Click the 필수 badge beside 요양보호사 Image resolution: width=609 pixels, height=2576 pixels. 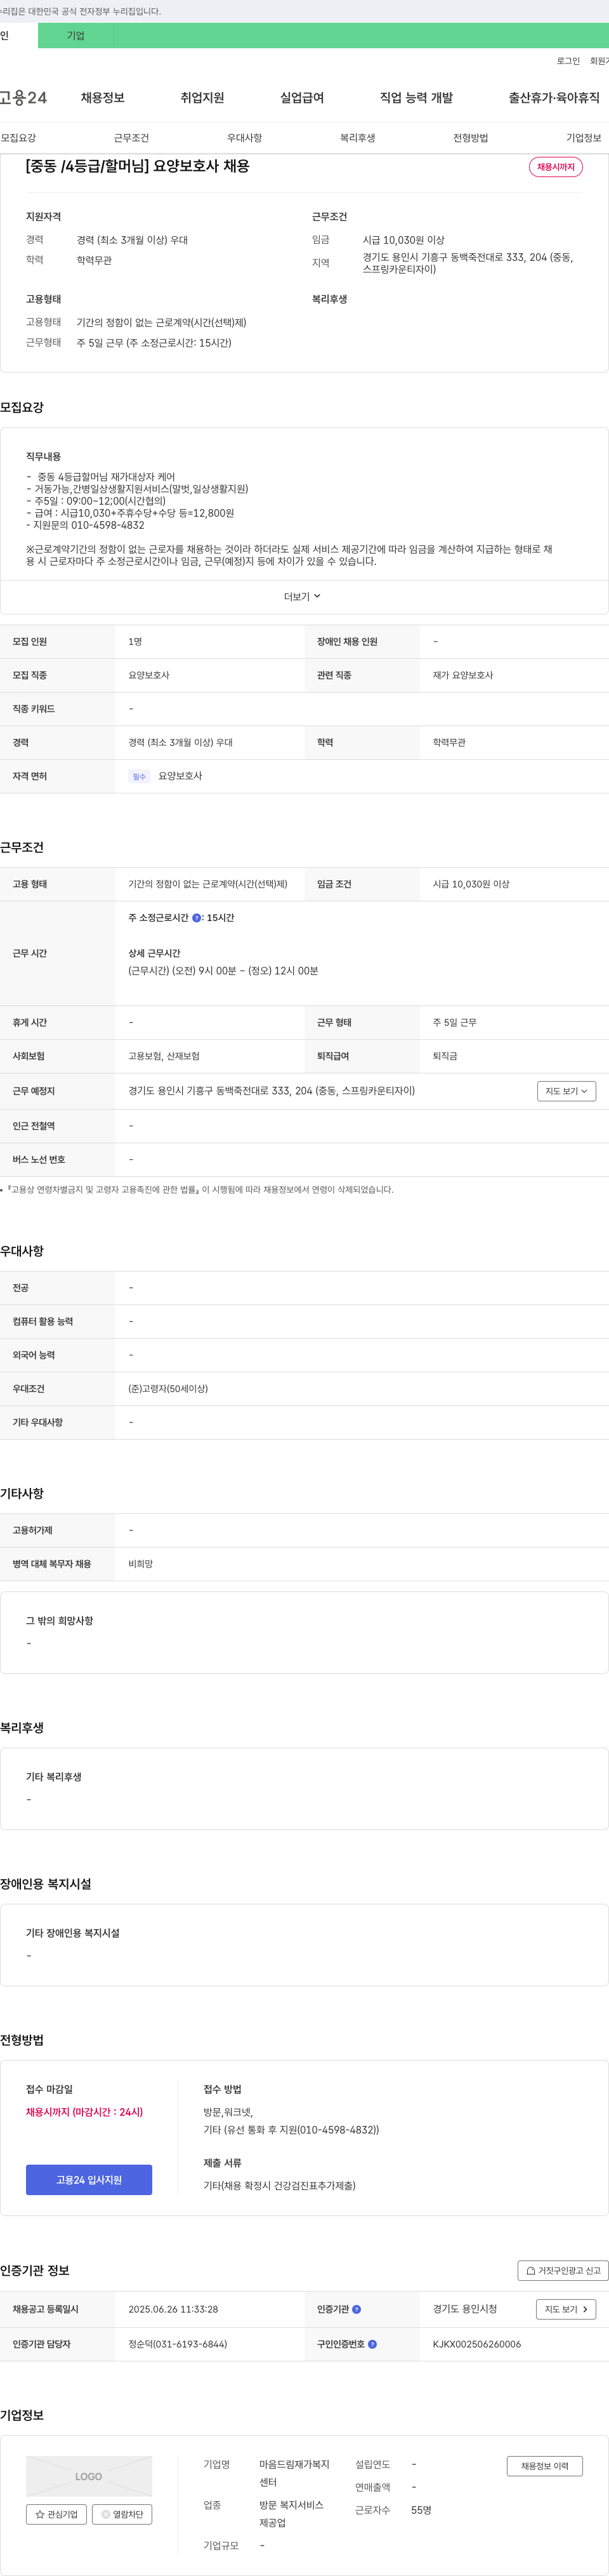pyautogui.click(x=139, y=776)
